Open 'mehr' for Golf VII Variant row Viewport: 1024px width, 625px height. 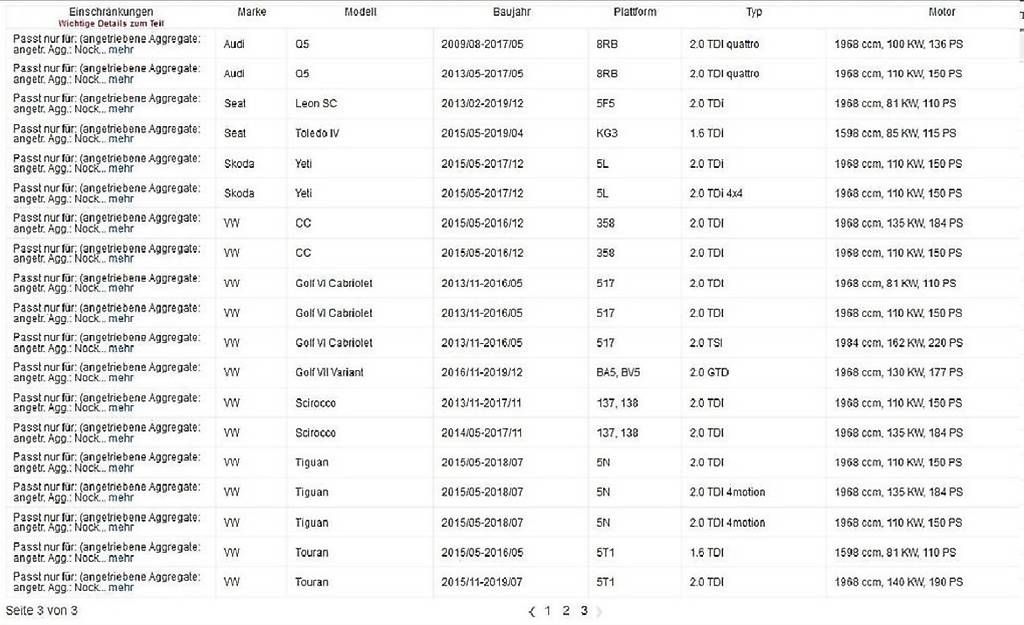pos(121,378)
